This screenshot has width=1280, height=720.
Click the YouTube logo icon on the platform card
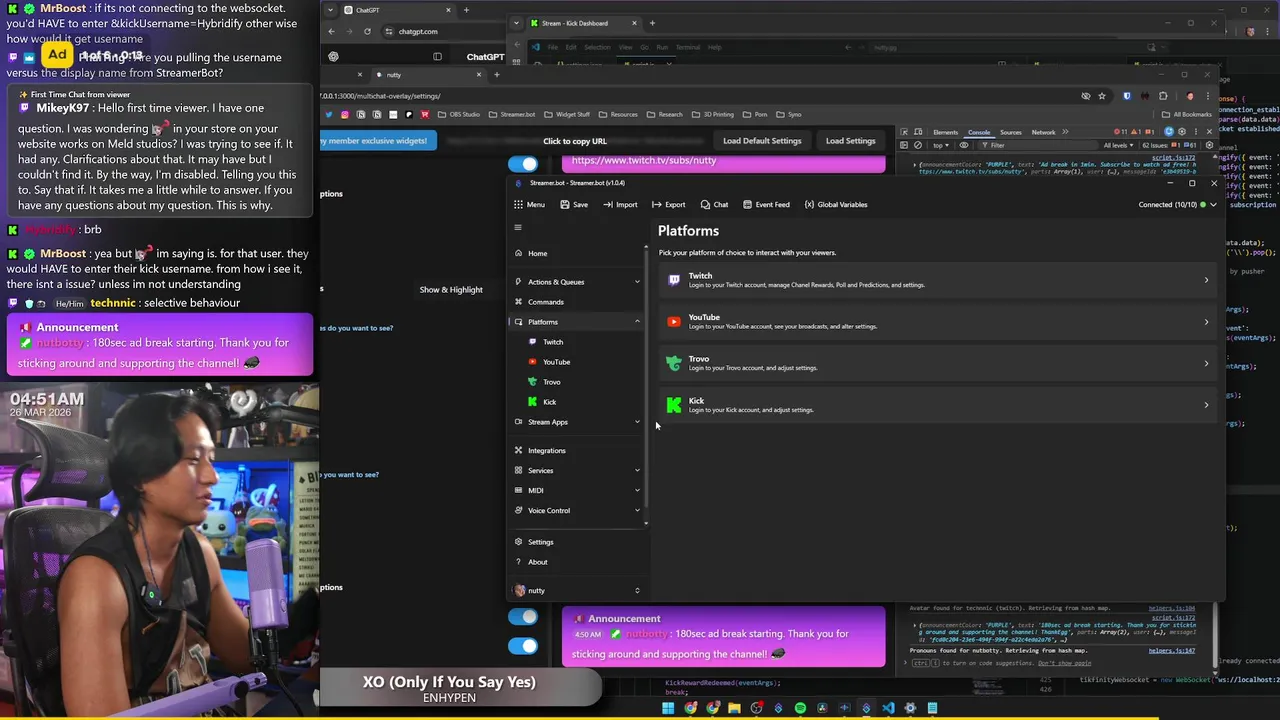pyautogui.click(x=674, y=322)
